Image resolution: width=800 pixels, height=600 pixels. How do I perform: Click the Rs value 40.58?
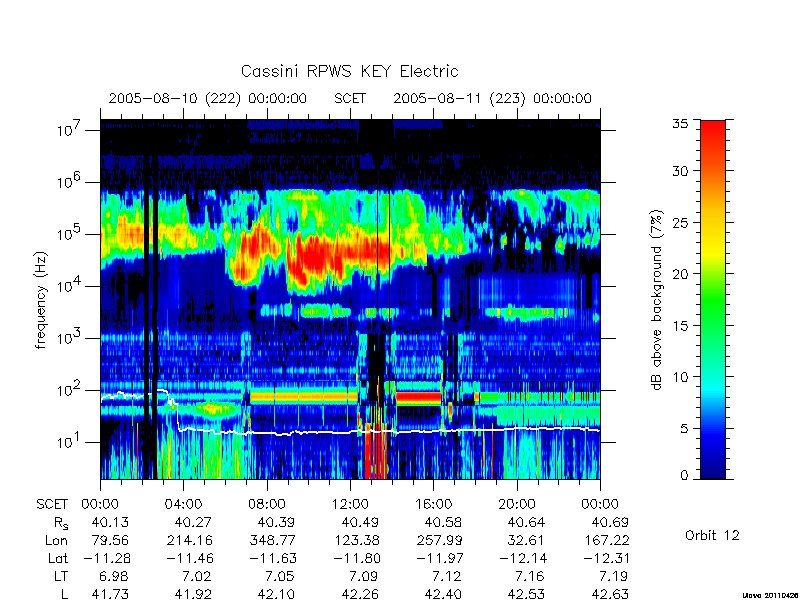442,522
